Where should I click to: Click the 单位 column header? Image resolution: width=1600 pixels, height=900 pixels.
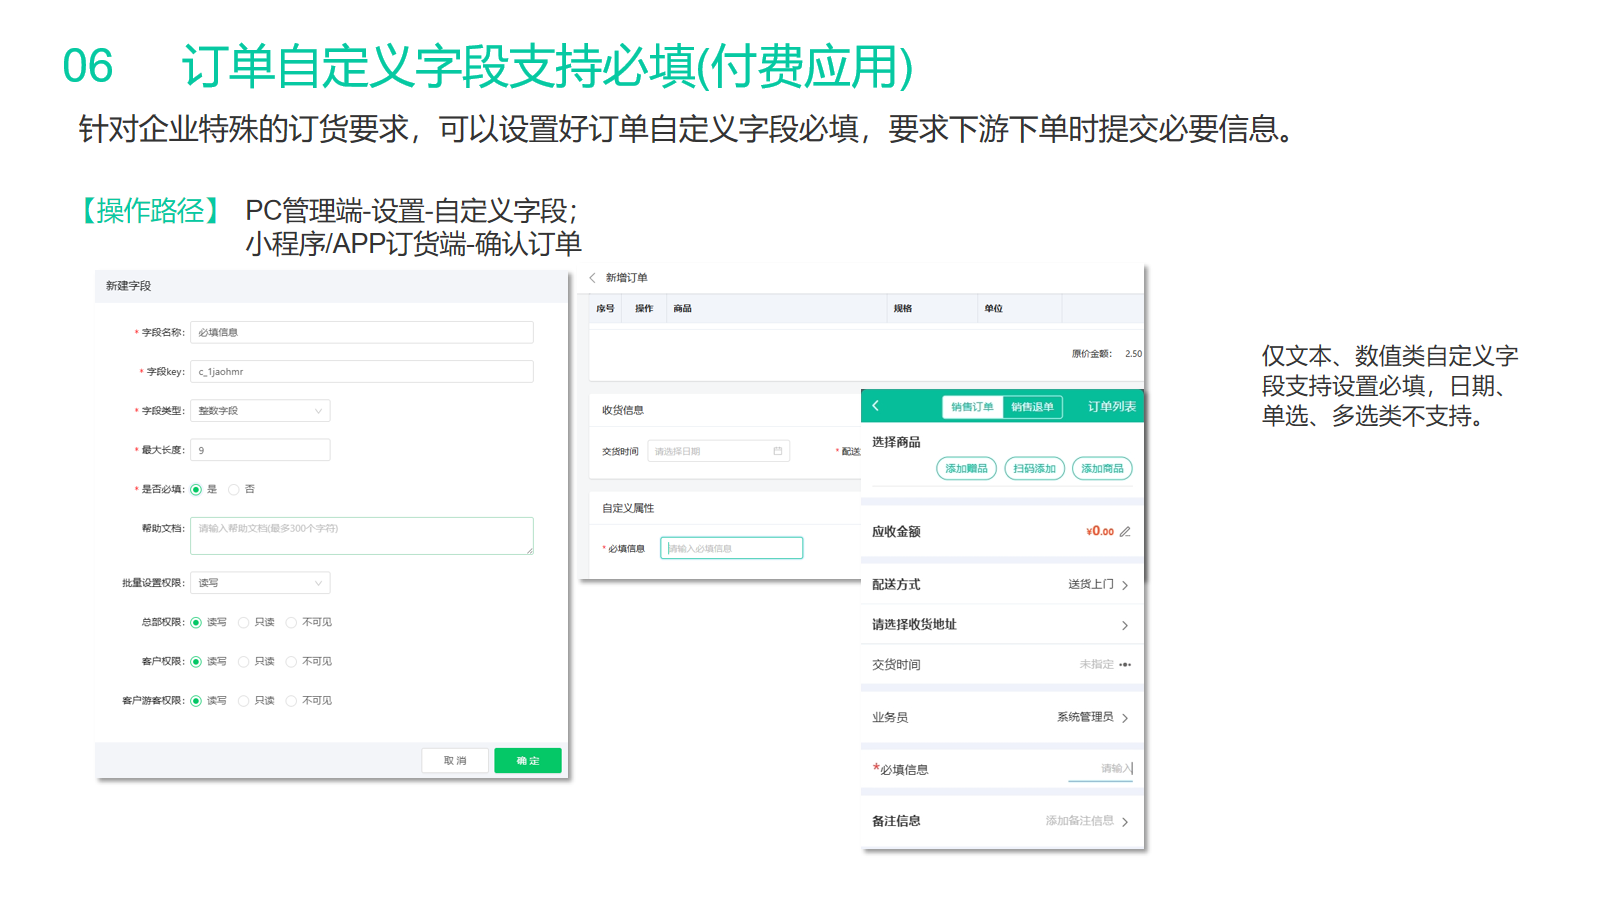click(993, 309)
